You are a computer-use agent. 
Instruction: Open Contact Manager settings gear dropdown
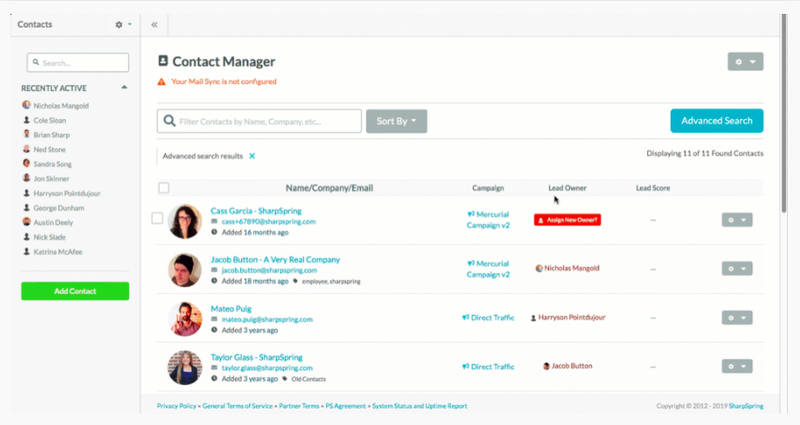pos(745,62)
